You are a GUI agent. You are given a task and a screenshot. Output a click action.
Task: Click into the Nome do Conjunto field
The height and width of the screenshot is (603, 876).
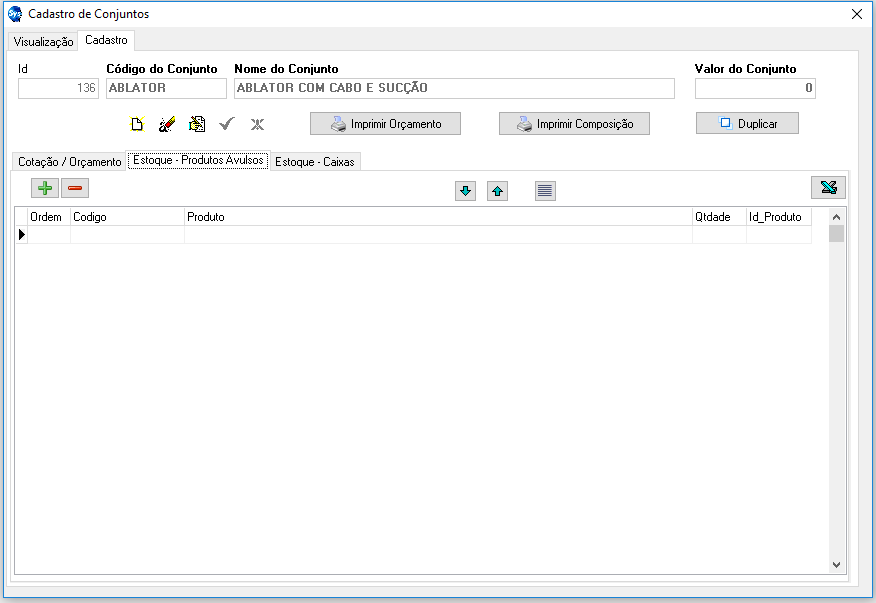tap(454, 88)
